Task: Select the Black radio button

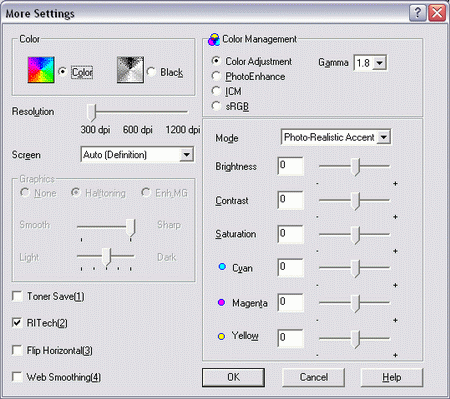Action: point(151,72)
